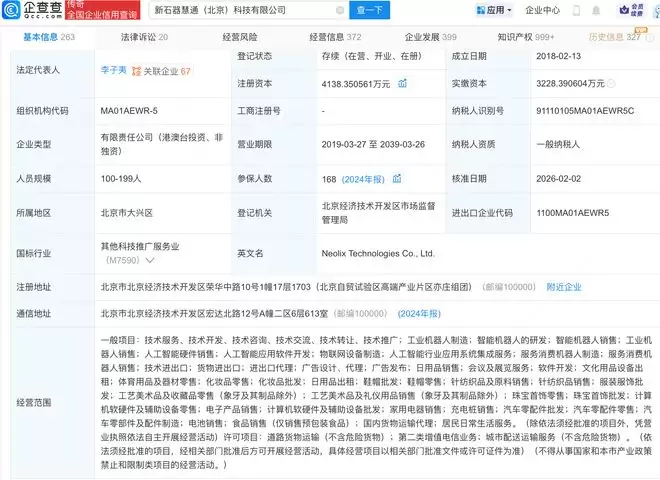Click the 关联企业 network icon

[x=143, y=71]
